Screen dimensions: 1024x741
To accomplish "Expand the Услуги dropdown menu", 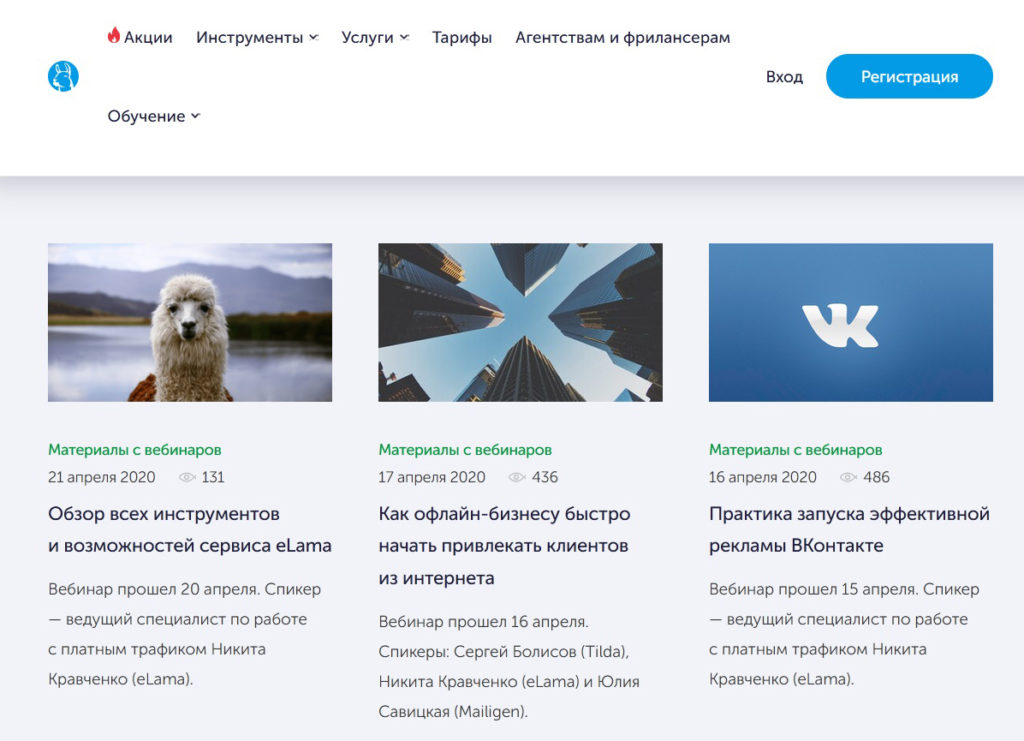I will pyautogui.click(x=375, y=38).
